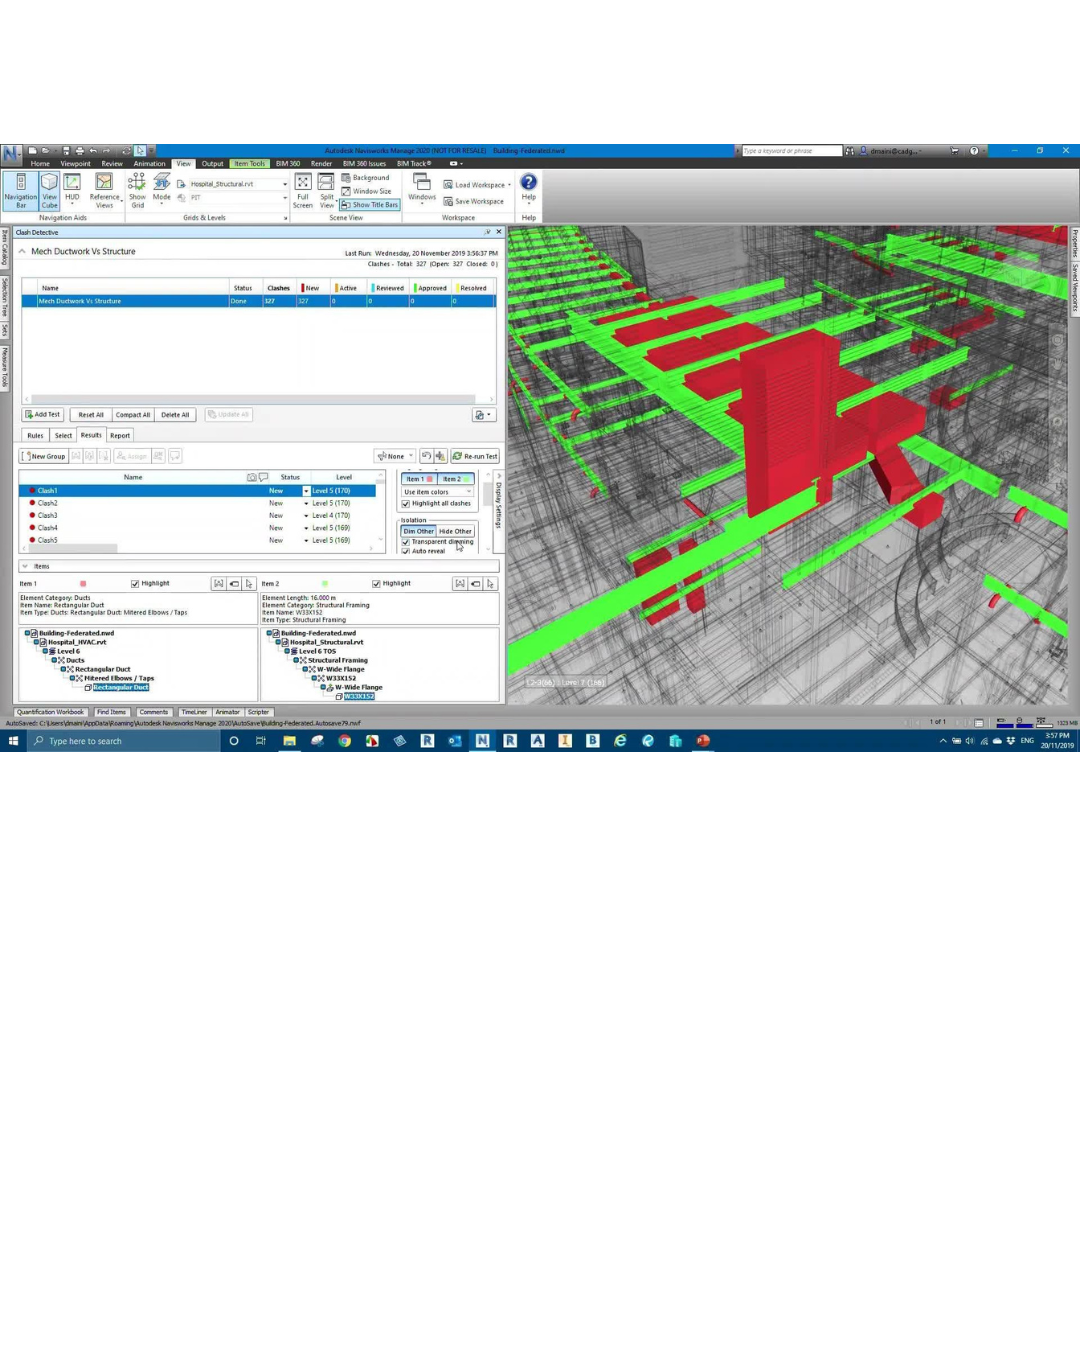1080x1350 pixels.
Task: Click the camera viewpoint column icon
Action: coord(251,477)
